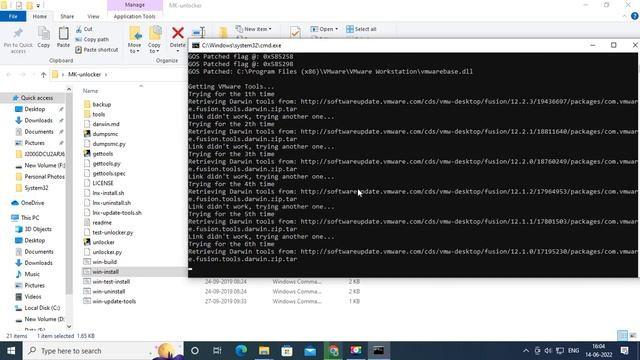
Task: Switch to Share ribbon tab
Action: [67, 16]
